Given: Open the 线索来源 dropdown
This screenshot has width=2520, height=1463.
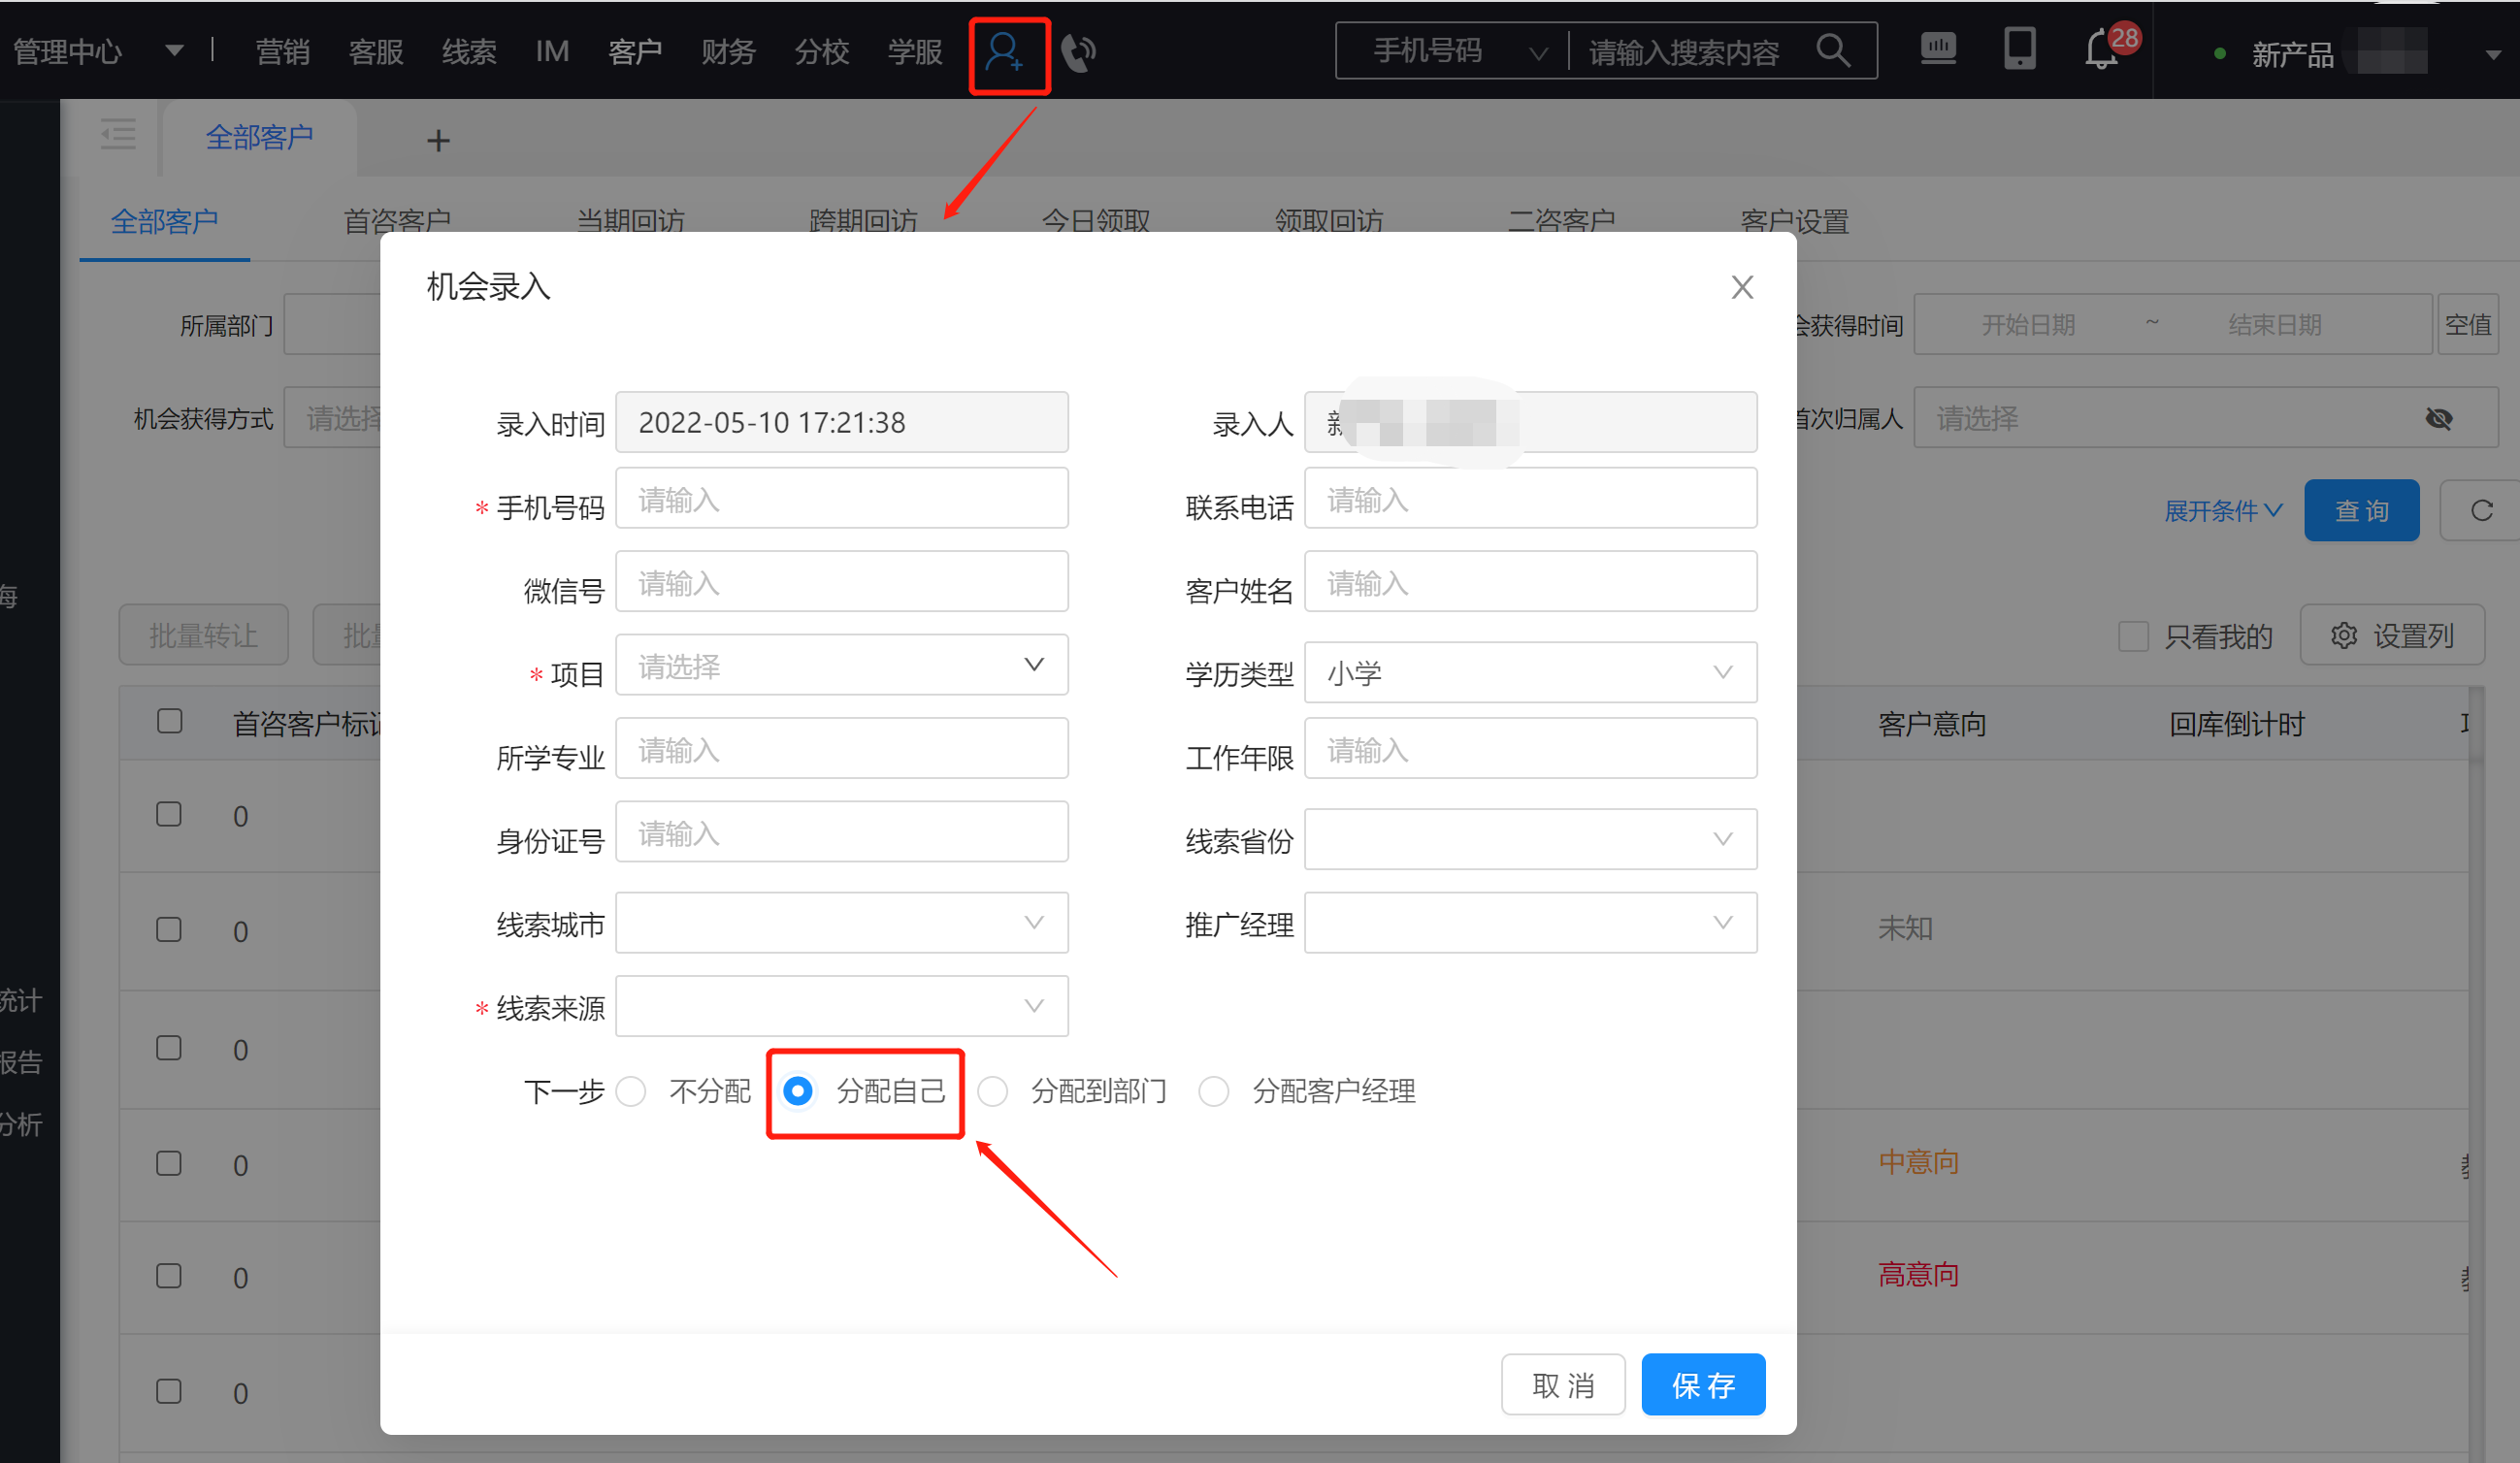Looking at the screenshot, I should coord(841,1006).
